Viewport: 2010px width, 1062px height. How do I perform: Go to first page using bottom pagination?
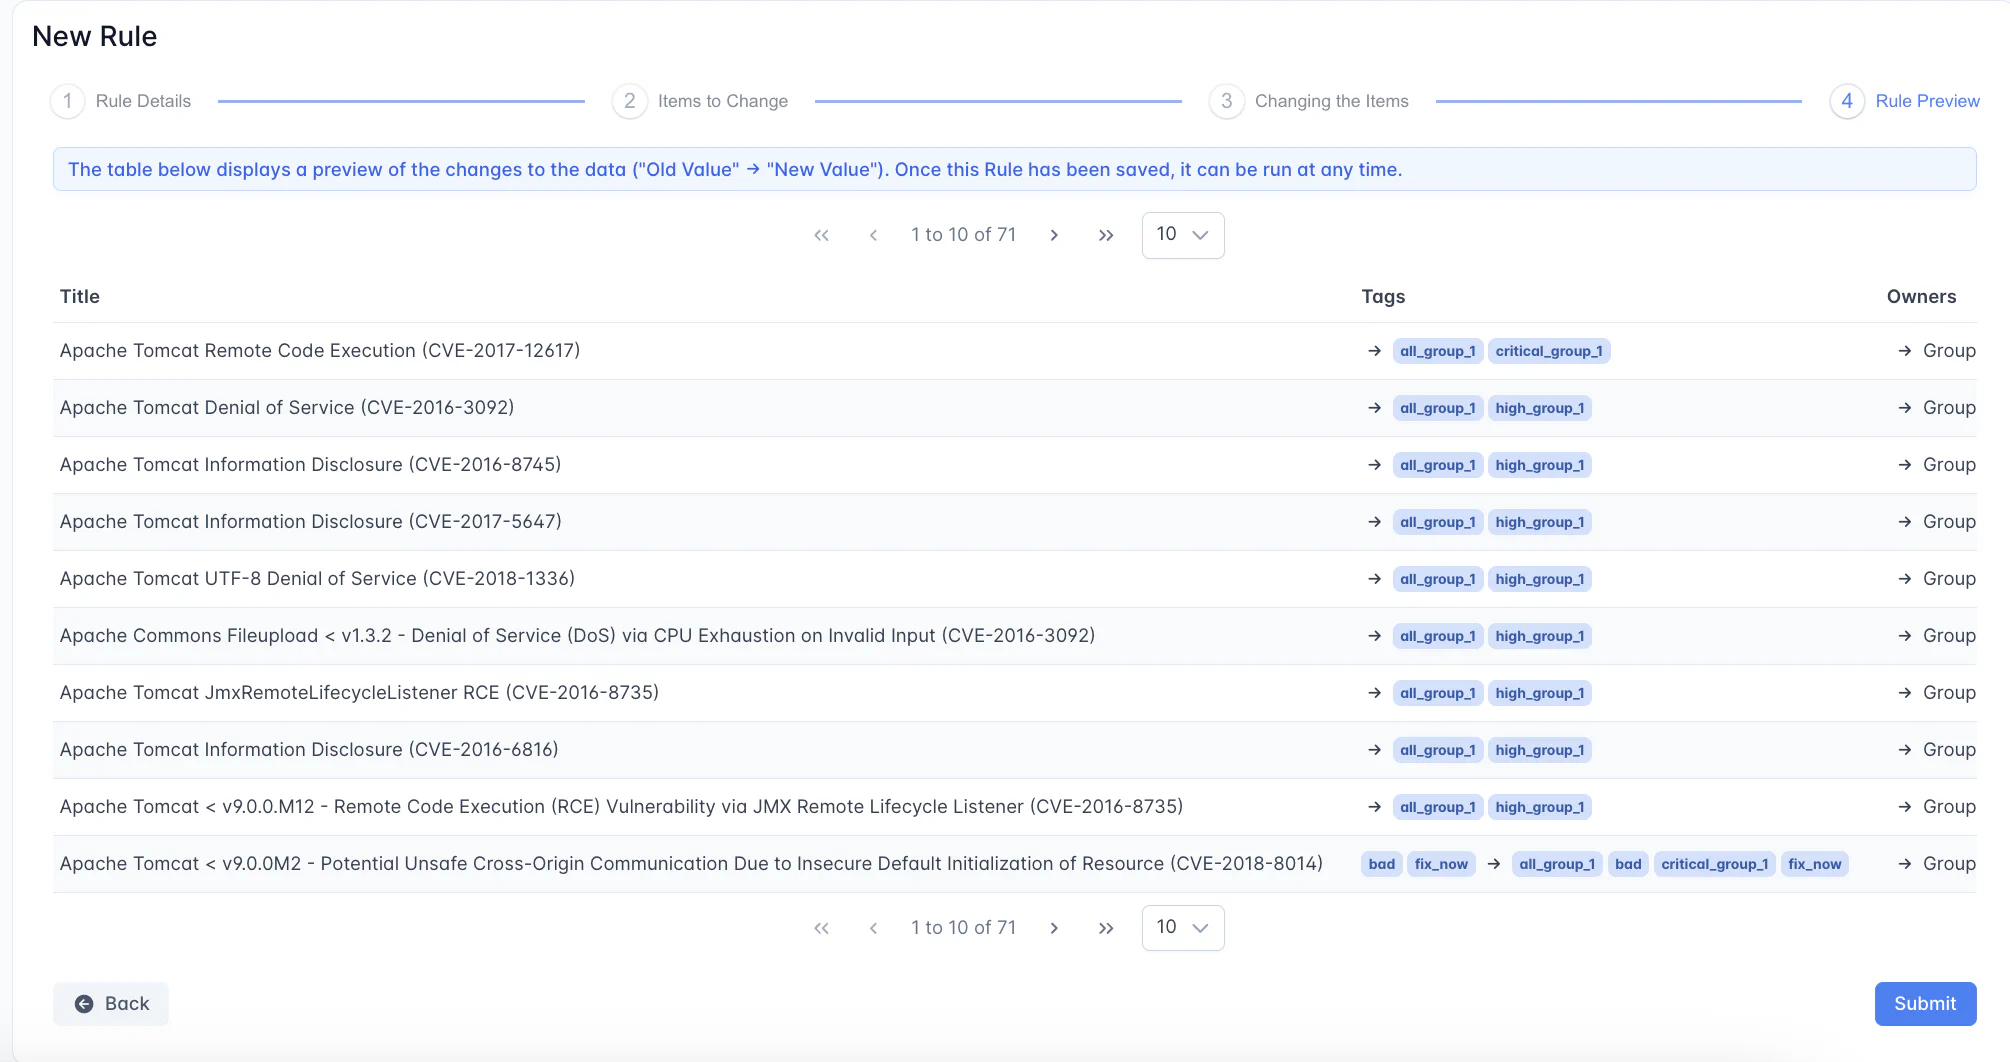(821, 928)
